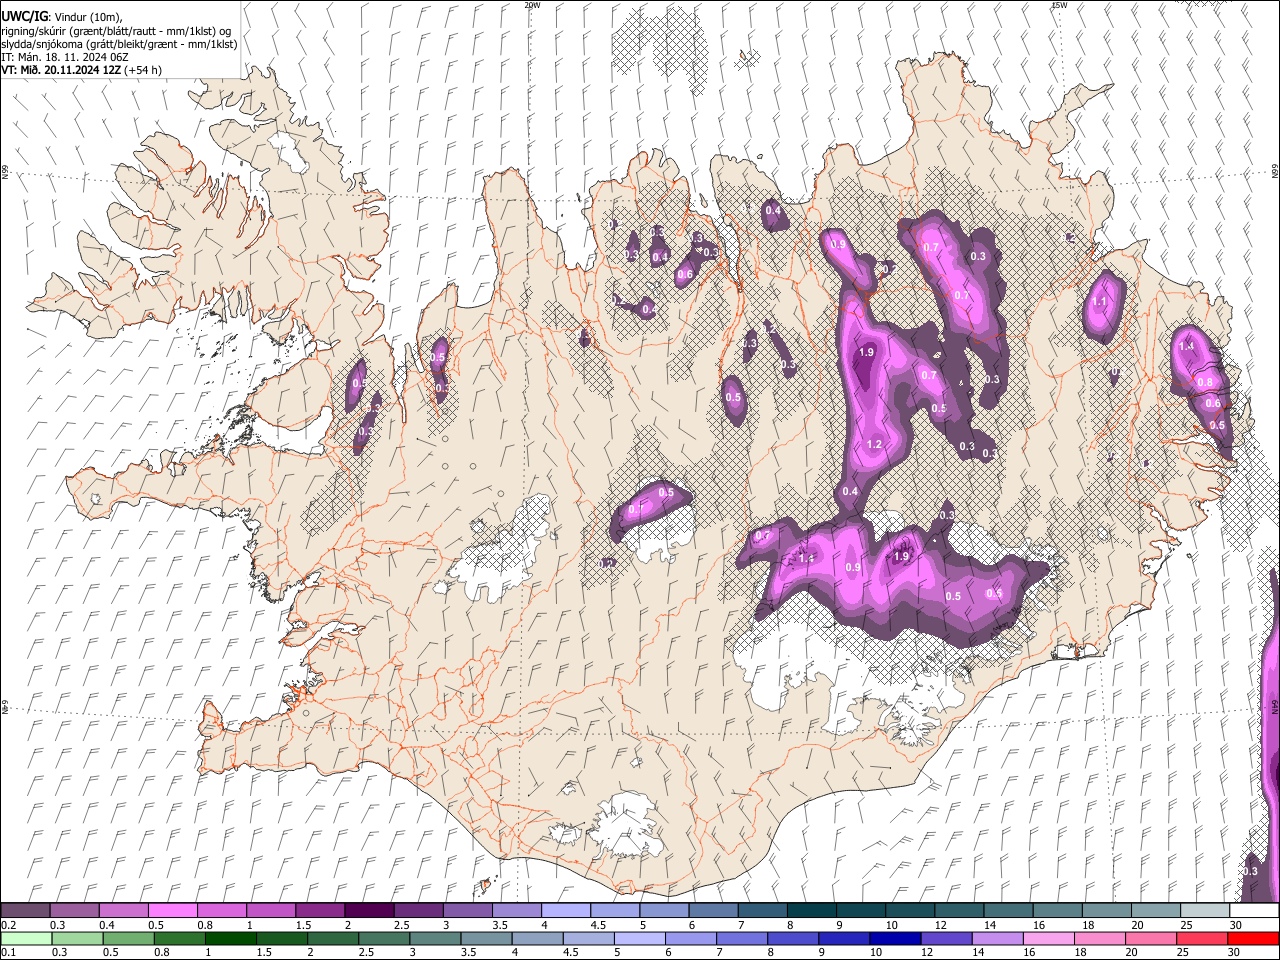The height and width of the screenshot is (960, 1280).
Task: Click the 'slydda/snjókoma (grátt/bleikt/grænt' description line
Action: 119,44
